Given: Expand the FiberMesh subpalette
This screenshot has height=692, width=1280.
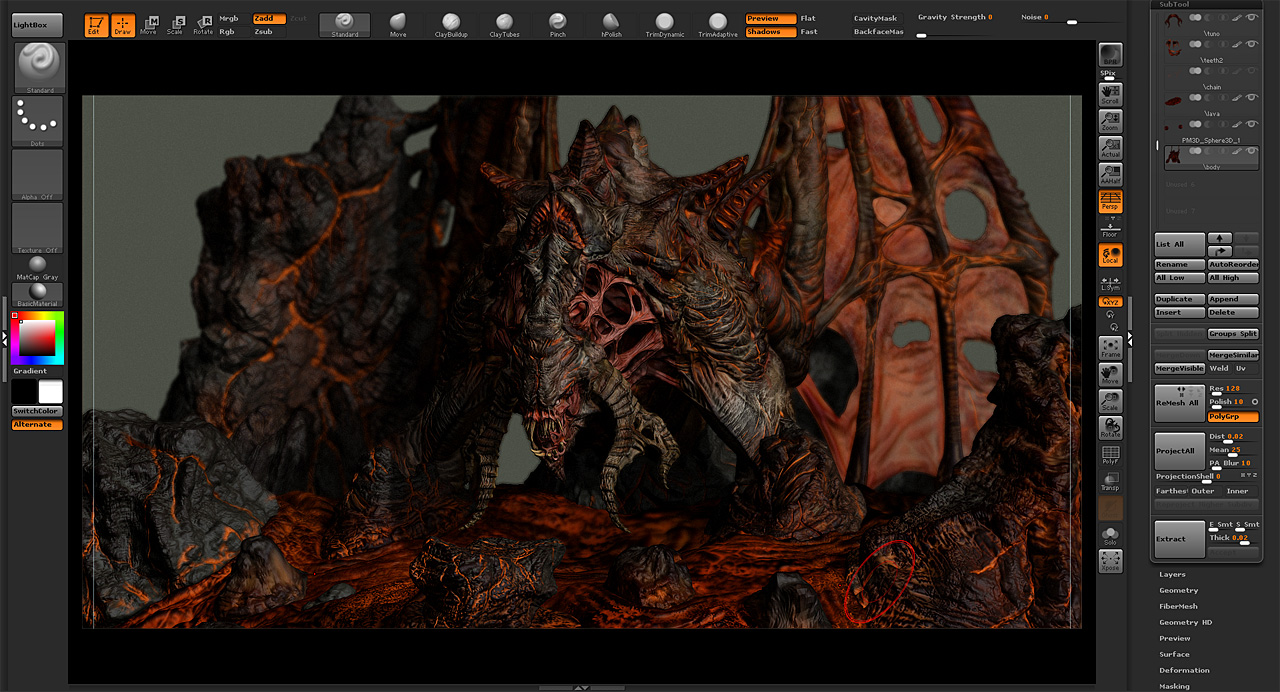Looking at the screenshot, I should 1178,606.
